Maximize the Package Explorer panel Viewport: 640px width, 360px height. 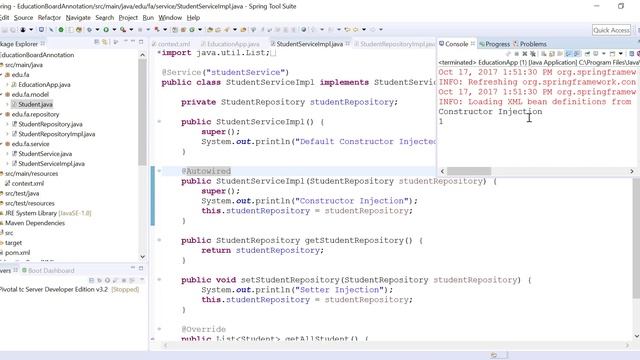(x=141, y=42)
